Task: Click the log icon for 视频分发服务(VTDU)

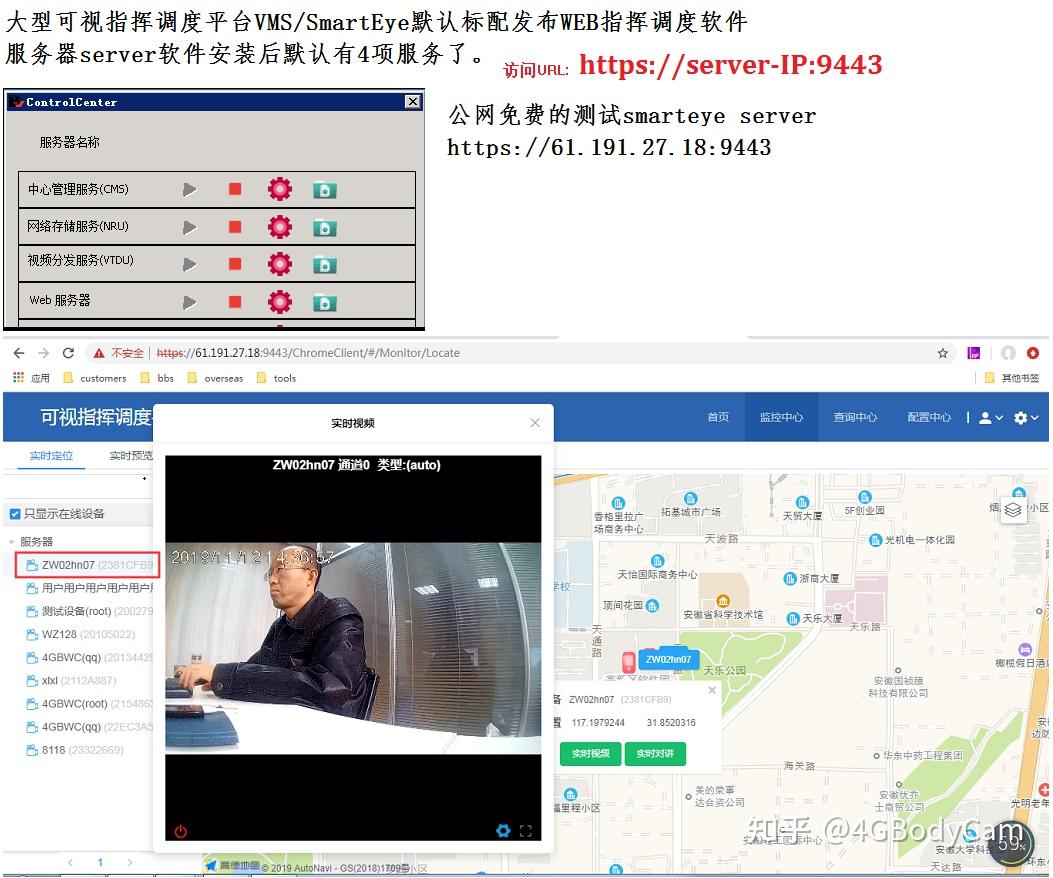Action: point(323,263)
